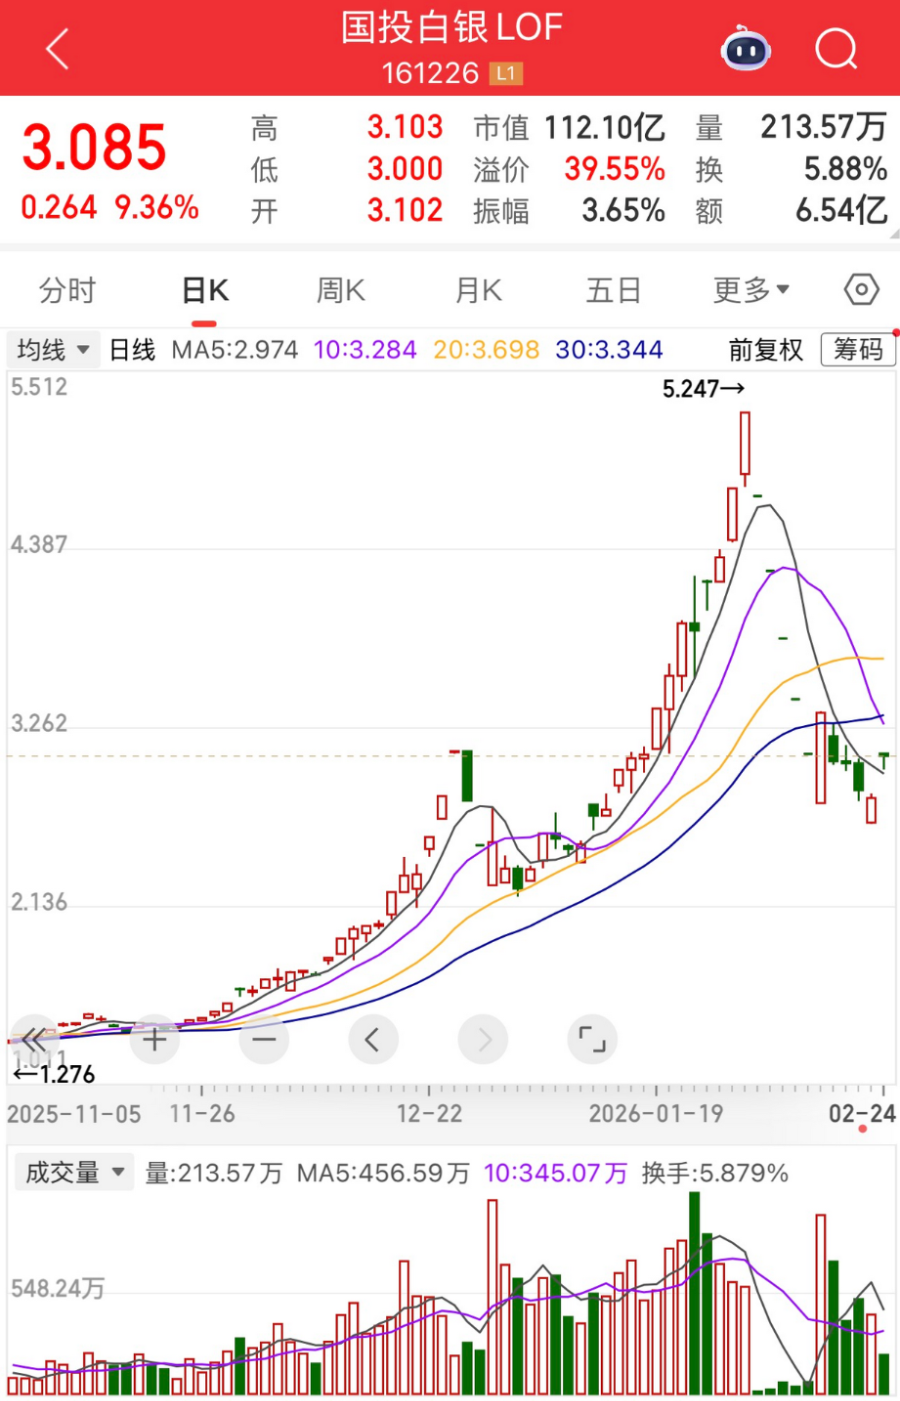900x1401 pixels.
Task: Zoom out chart with minus button
Action: point(264,1040)
